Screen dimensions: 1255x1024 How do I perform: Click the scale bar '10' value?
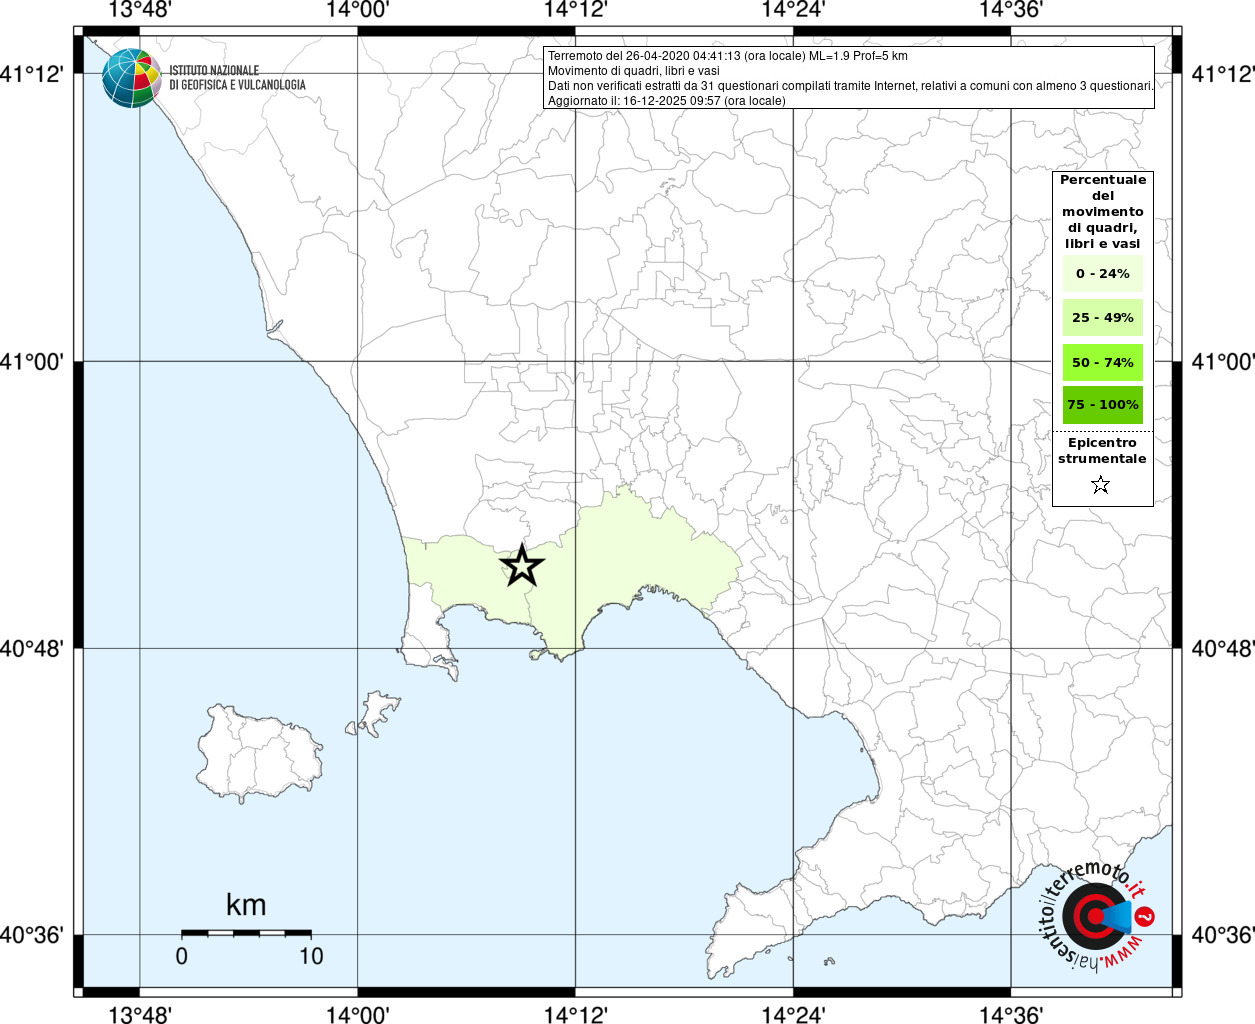tap(311, 956)
